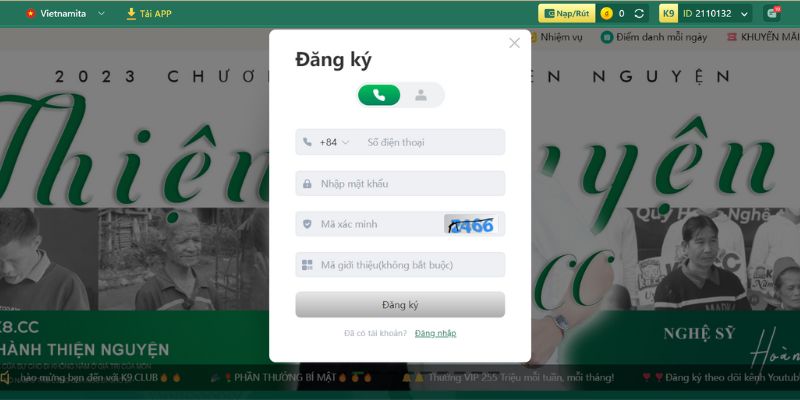This screenshot has width=800, height=400.
Task: Open Điểm danh mỗi ngày daily check-in
Action: (654, 37)
